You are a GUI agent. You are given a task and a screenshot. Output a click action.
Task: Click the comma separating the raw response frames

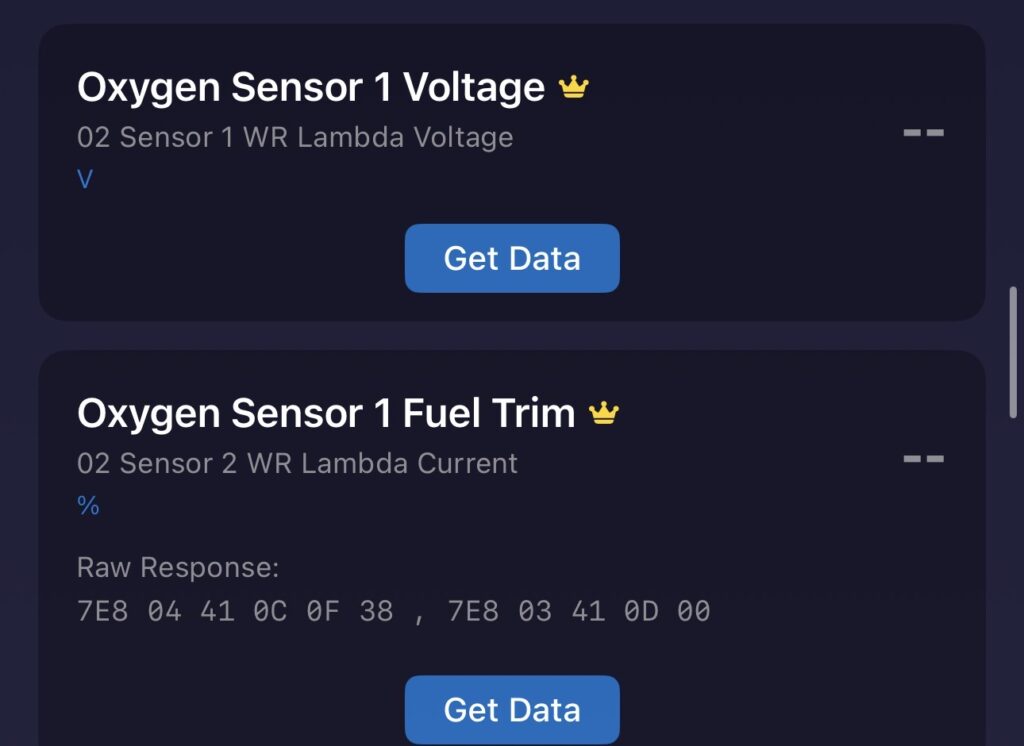pyautogui.click(x=419, y=613)
